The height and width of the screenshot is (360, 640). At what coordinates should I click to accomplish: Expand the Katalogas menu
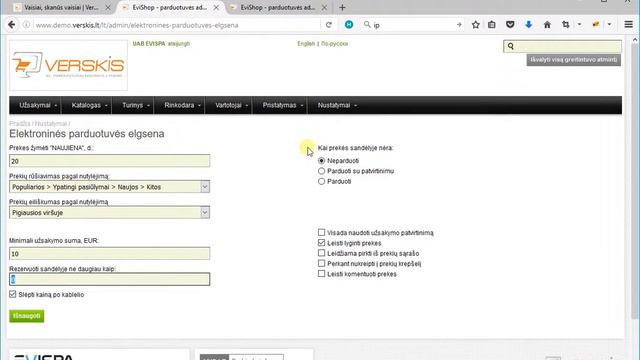[89, 105]
